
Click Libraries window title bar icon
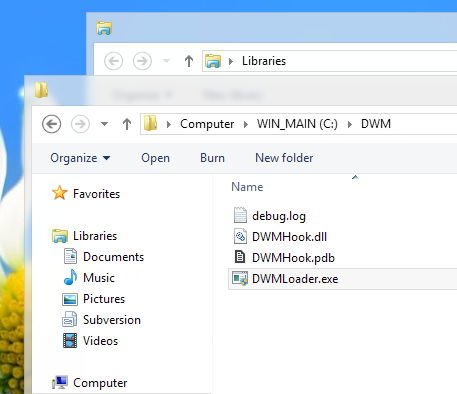coord(104,28)
